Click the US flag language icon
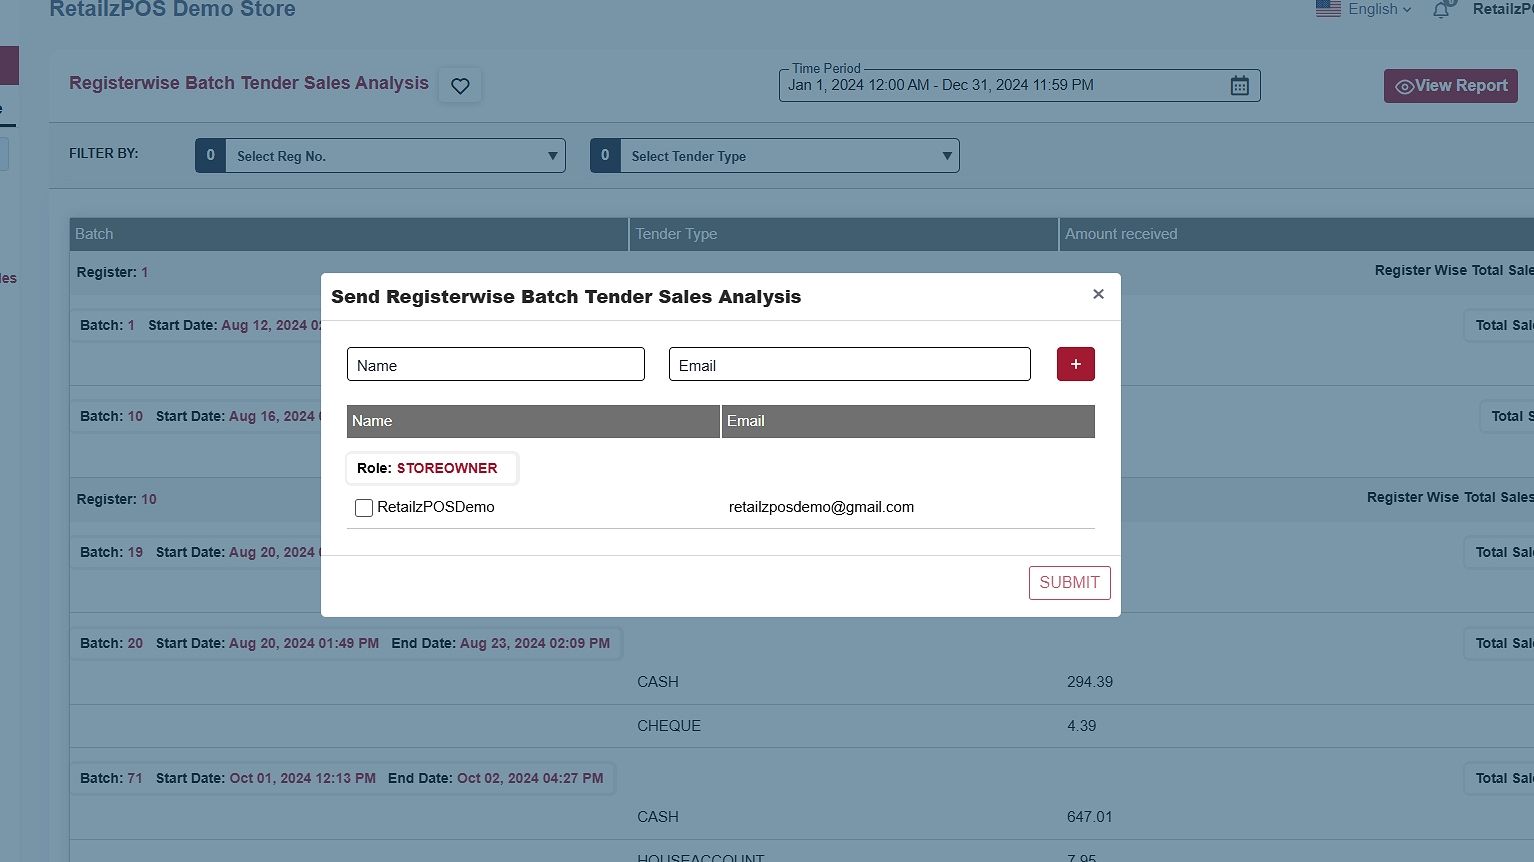 click(1328, 9)
